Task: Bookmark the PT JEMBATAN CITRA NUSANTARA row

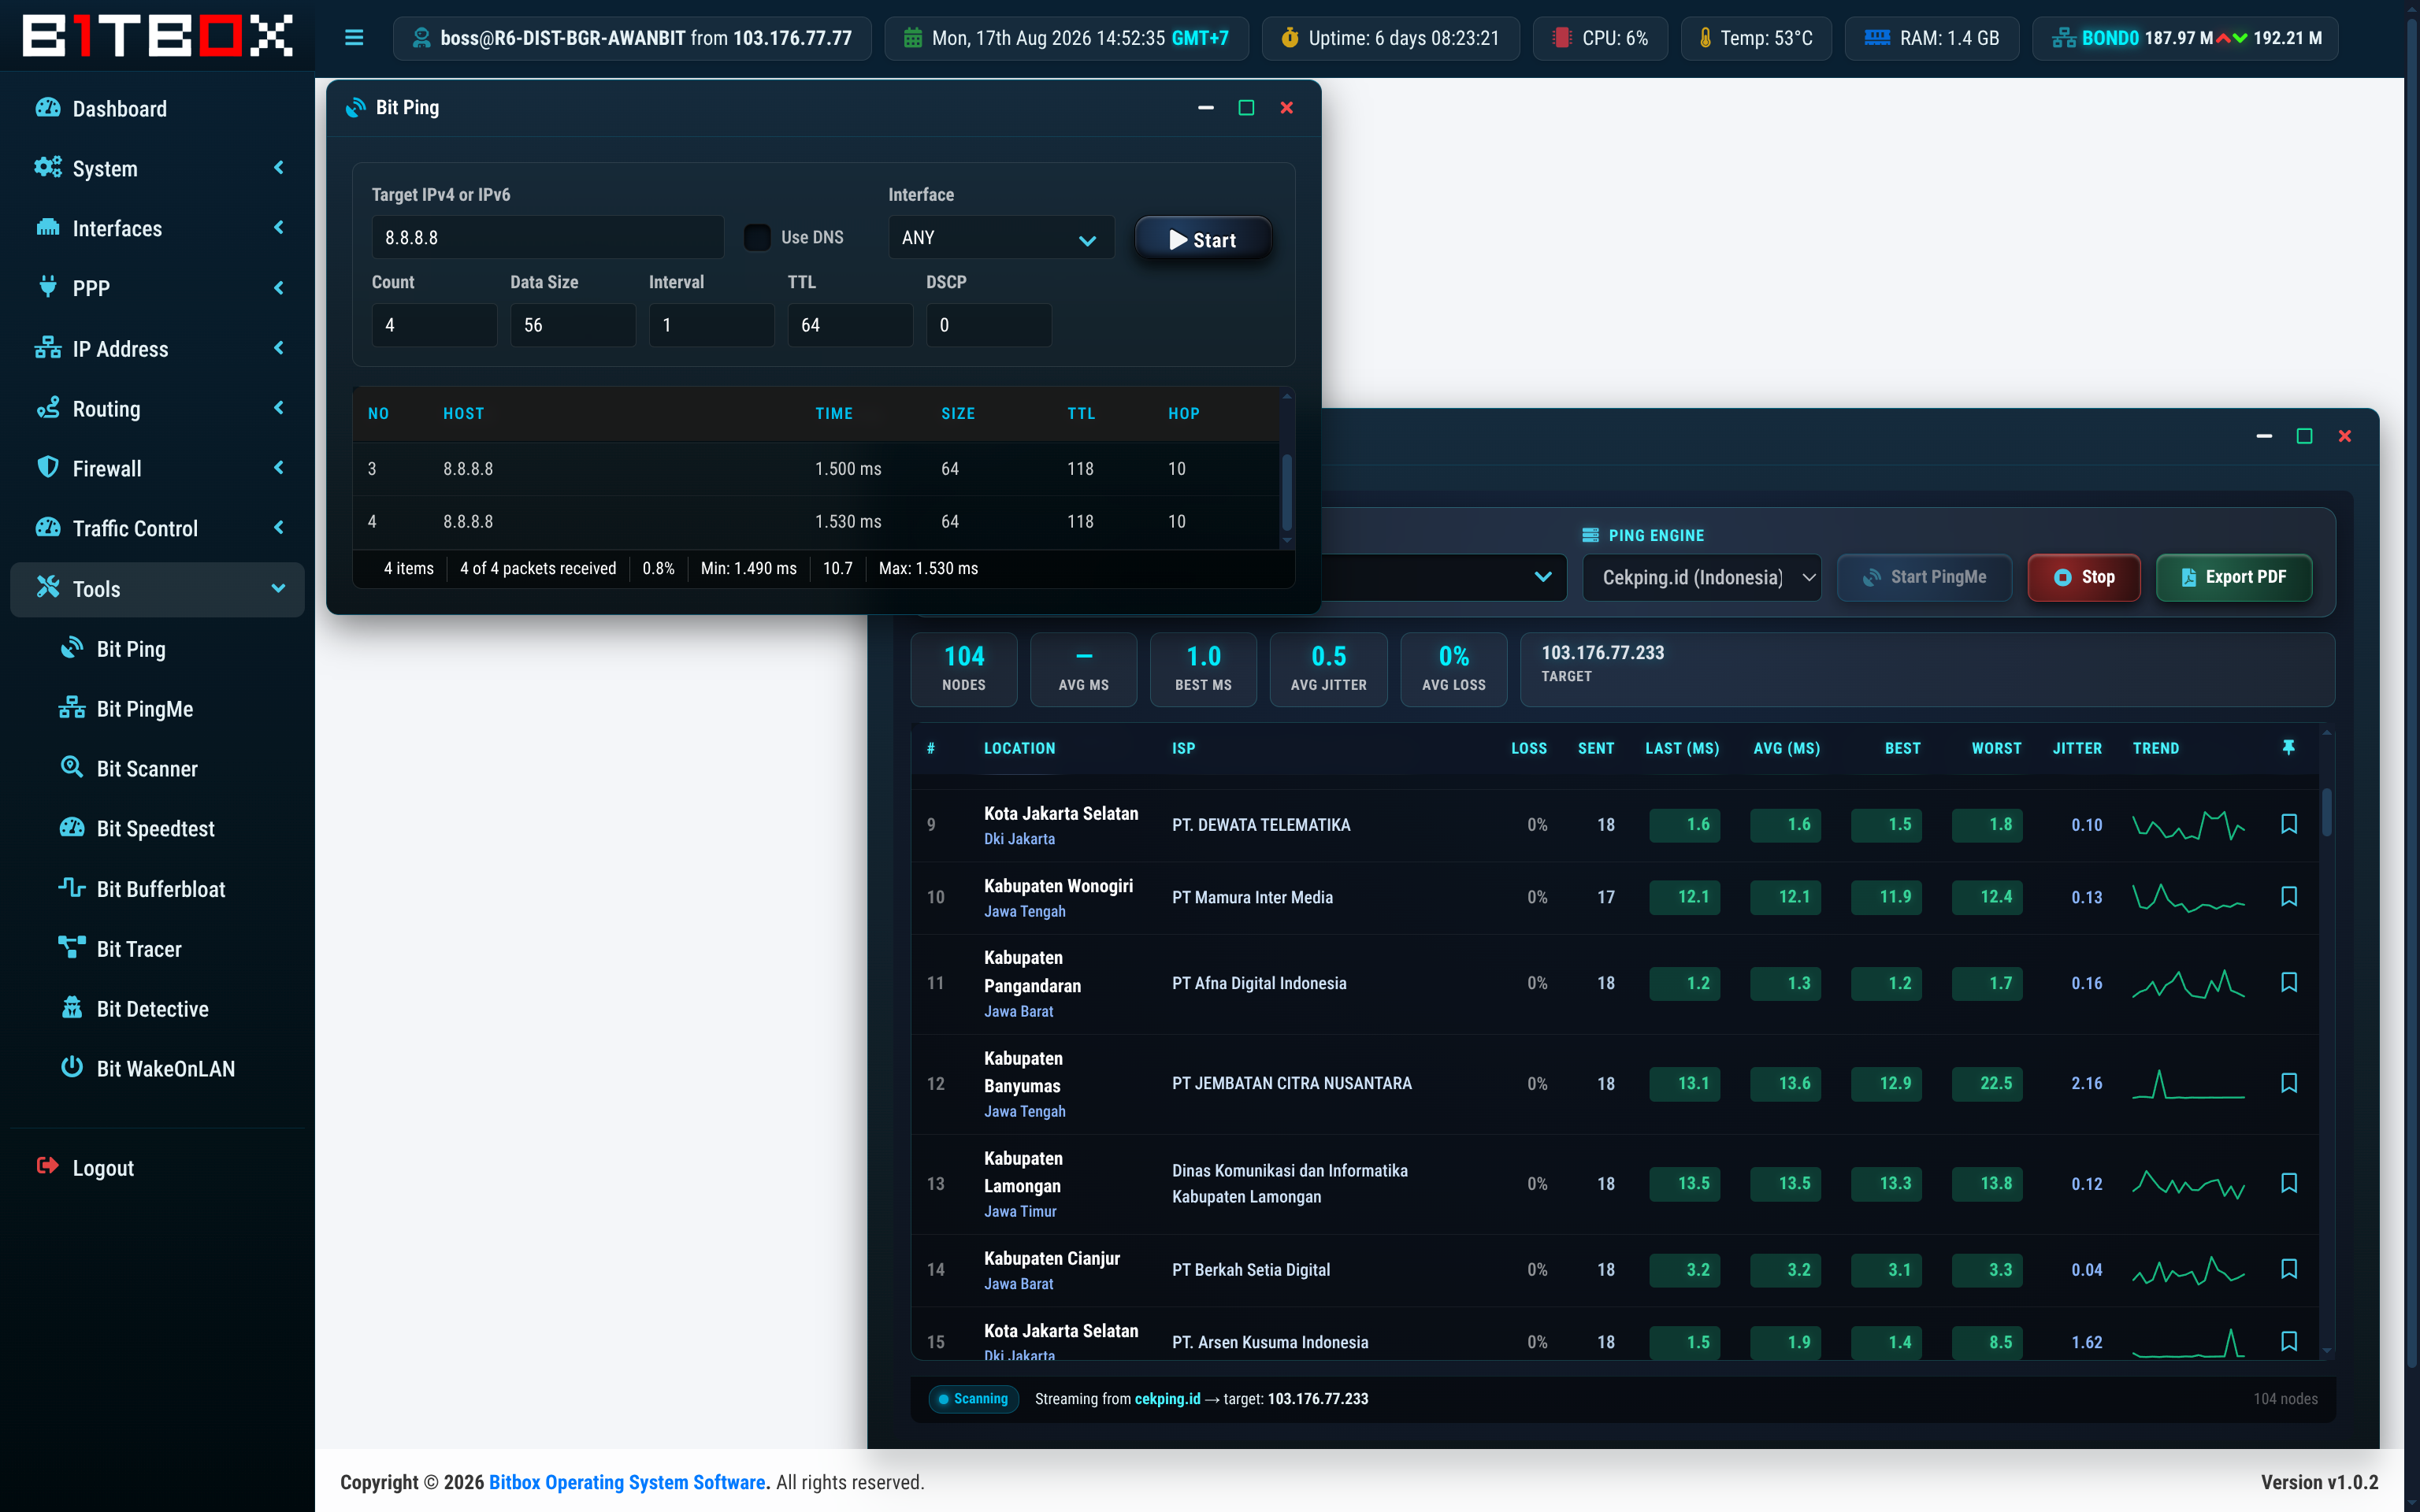Action: coord(2289,1083)
